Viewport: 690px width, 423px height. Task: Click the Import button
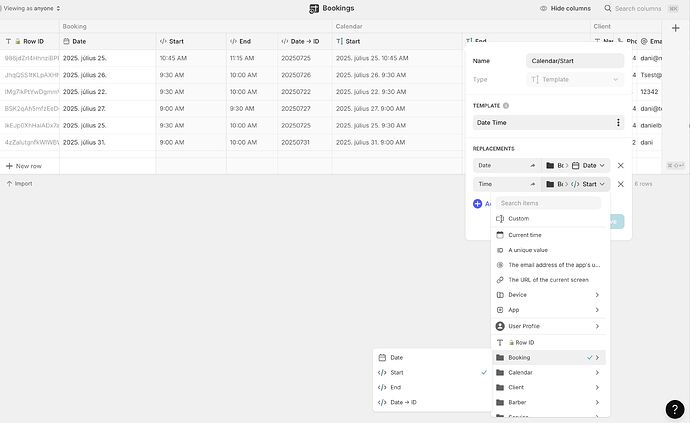[x=19, y=184]
